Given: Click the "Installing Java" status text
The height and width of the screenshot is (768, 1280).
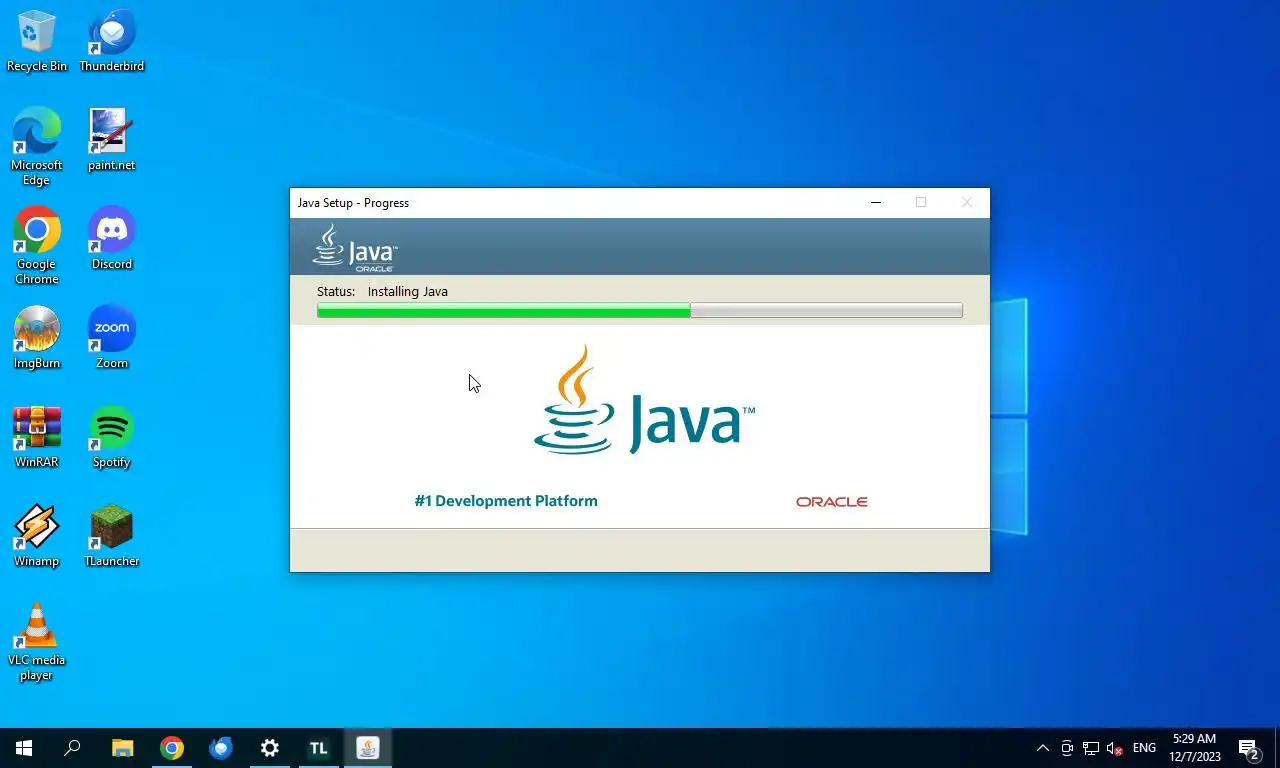Looking at the screenshot, I should (408, 292).
